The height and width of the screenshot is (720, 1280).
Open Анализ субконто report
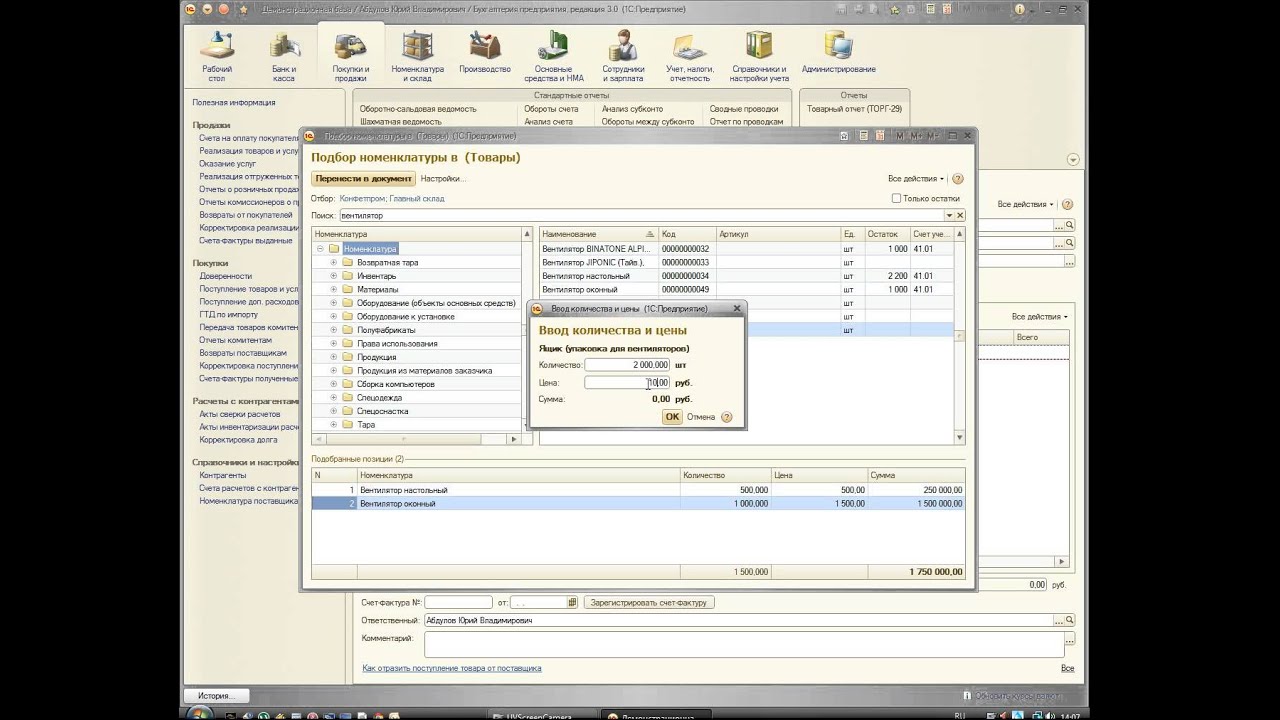(x=632, y=109)
